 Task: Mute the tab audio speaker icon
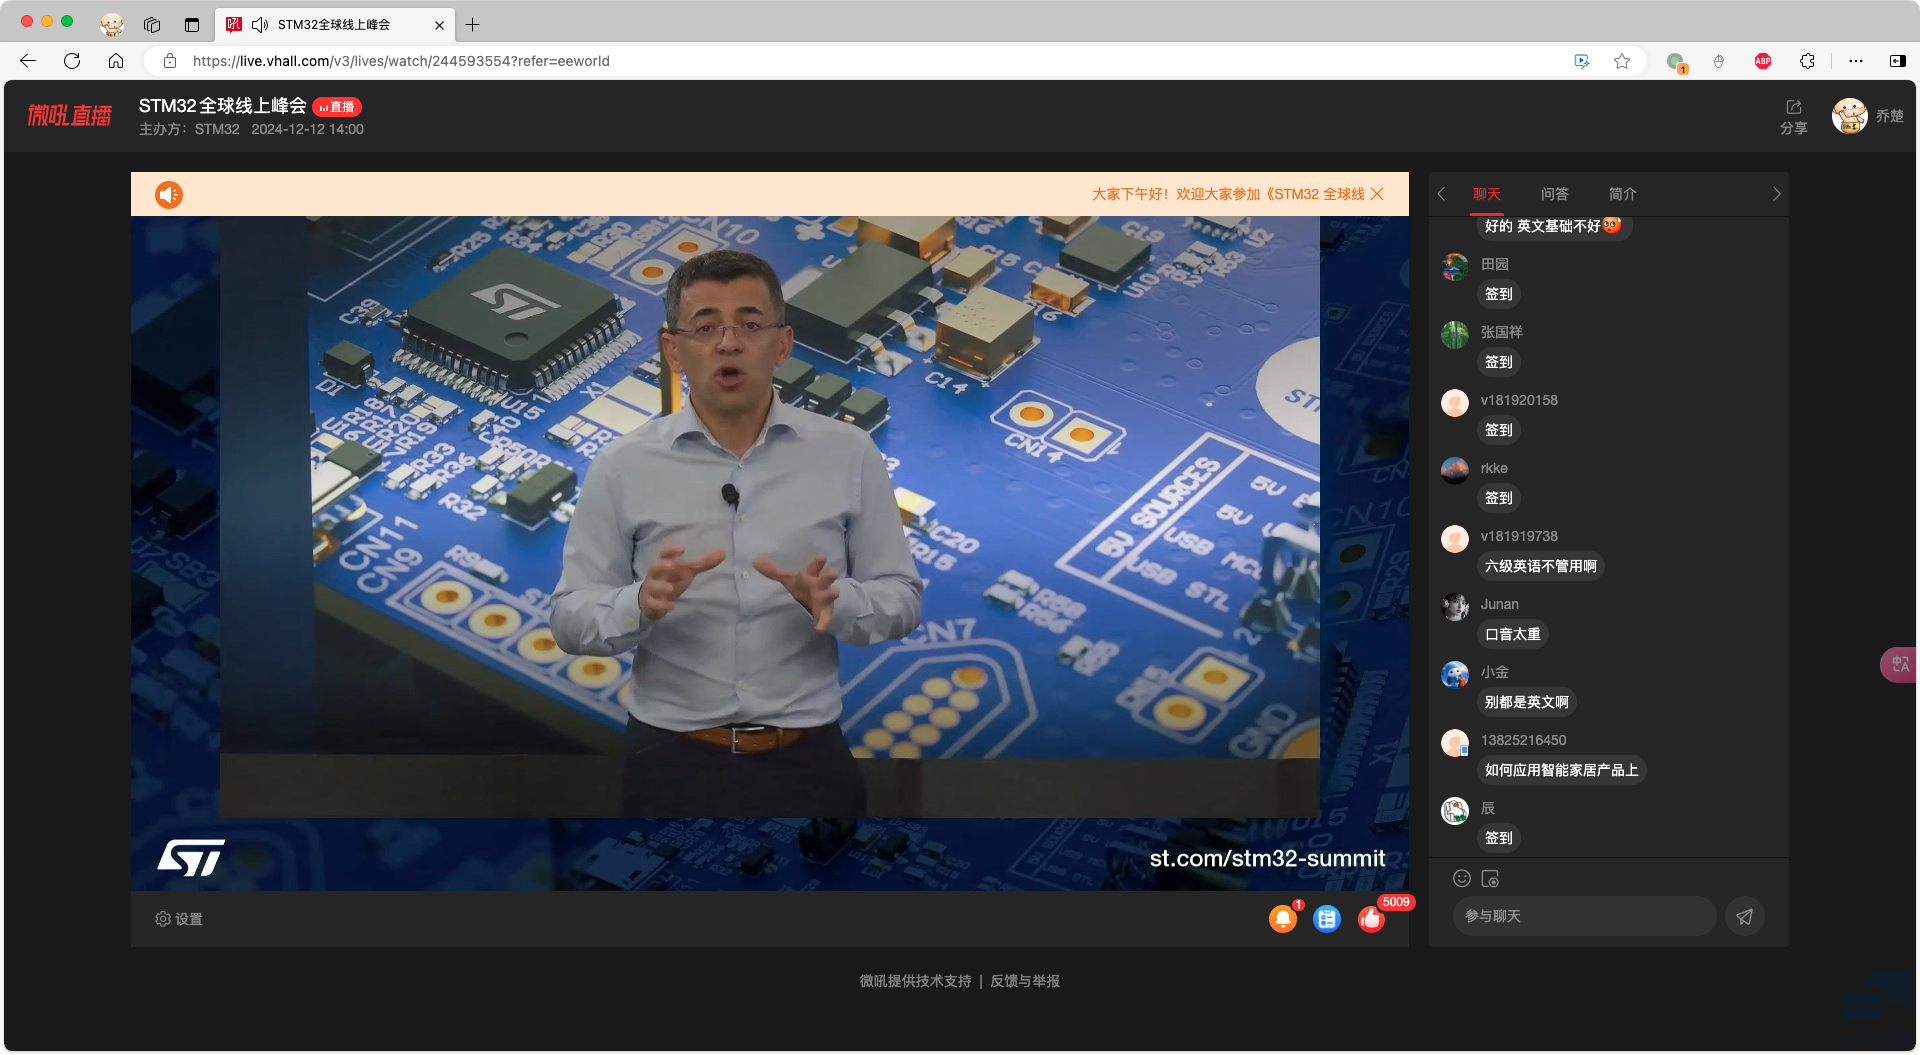260,25
